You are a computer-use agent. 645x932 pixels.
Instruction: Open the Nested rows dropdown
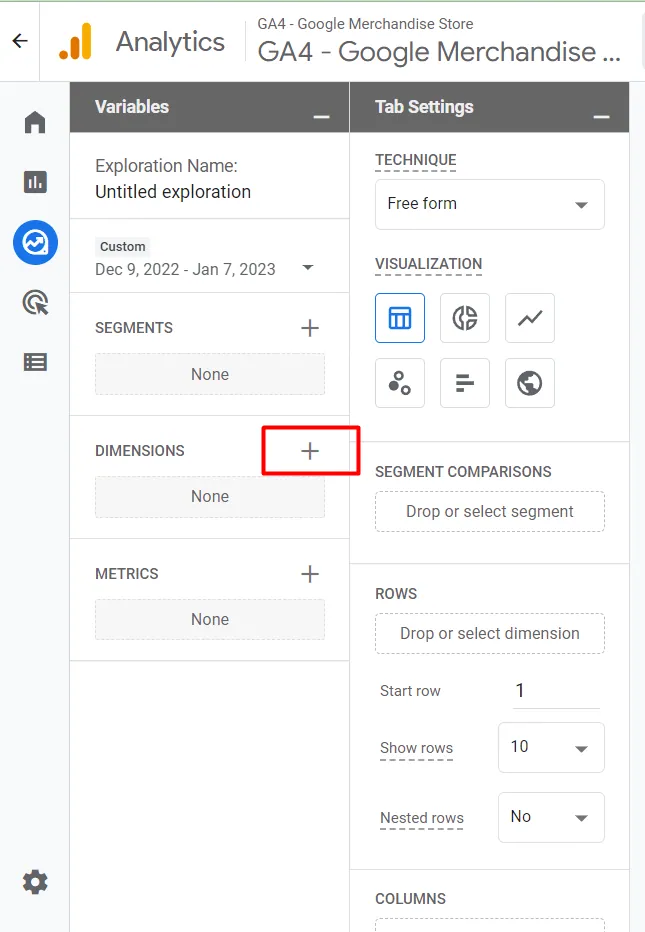coord(552,817)
